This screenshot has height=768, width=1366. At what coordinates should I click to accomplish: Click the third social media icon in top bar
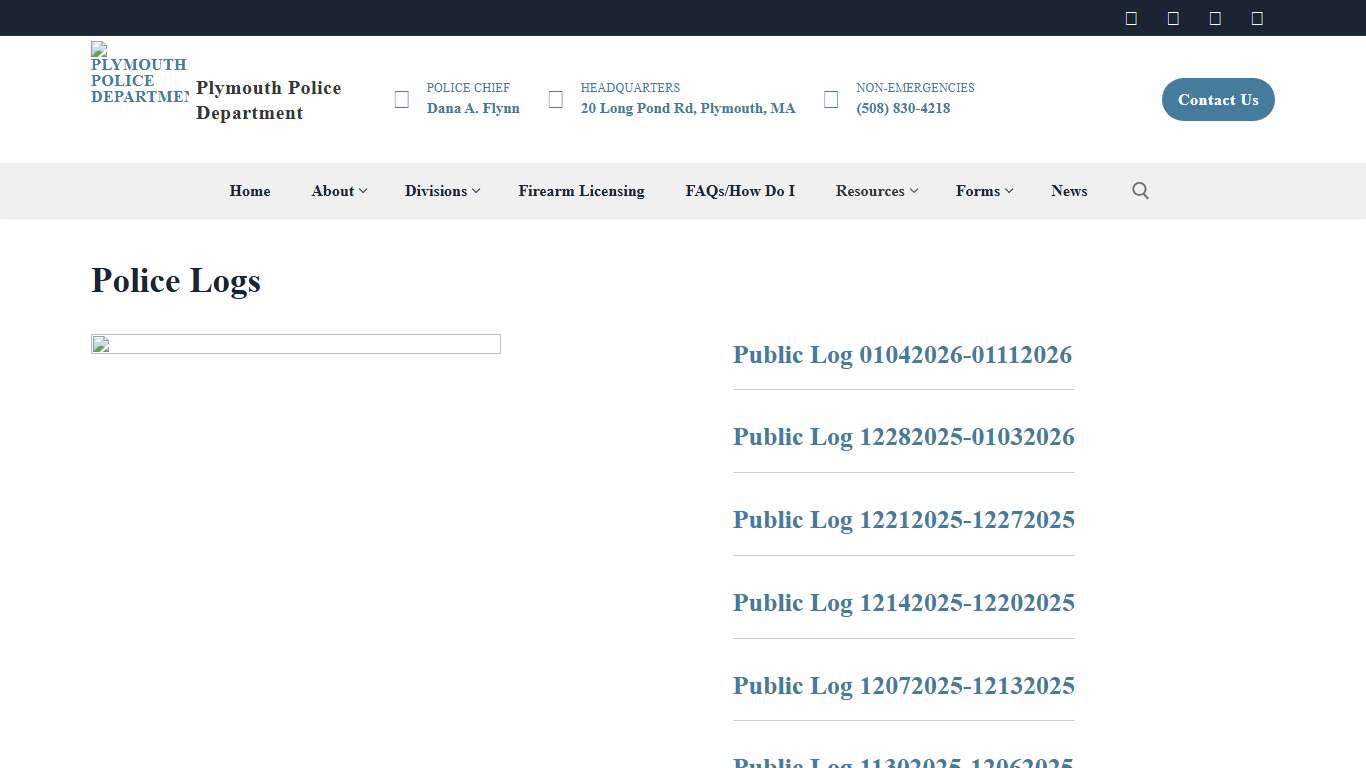(x=1215, y=17)
